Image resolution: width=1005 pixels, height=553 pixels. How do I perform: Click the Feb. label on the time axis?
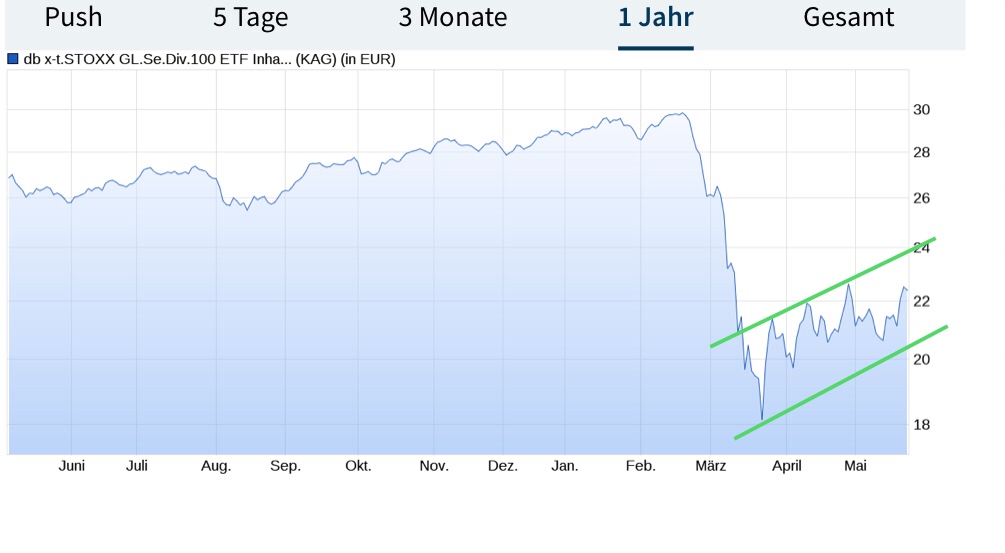click(x=639, y=466)
